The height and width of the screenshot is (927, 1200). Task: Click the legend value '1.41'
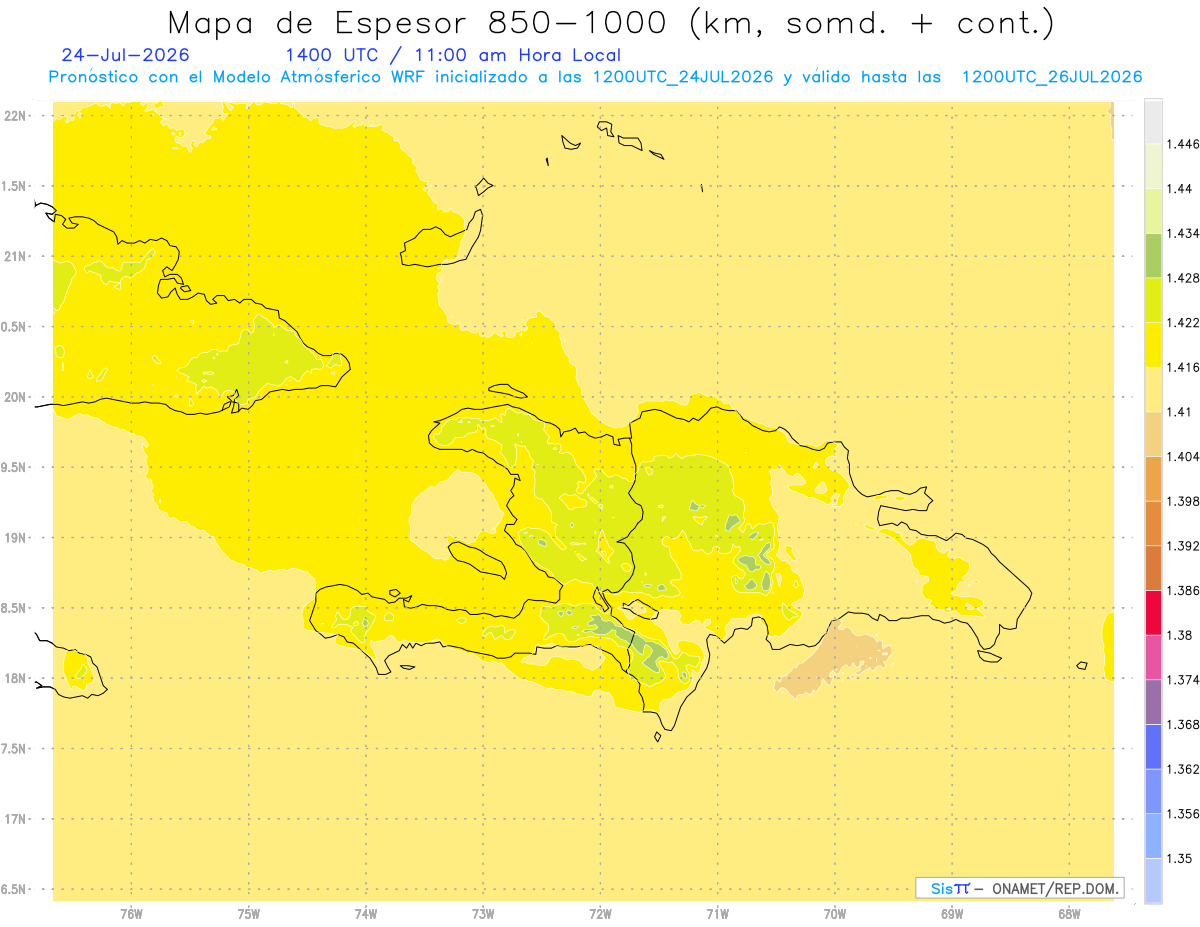(x=1180, y=412)
